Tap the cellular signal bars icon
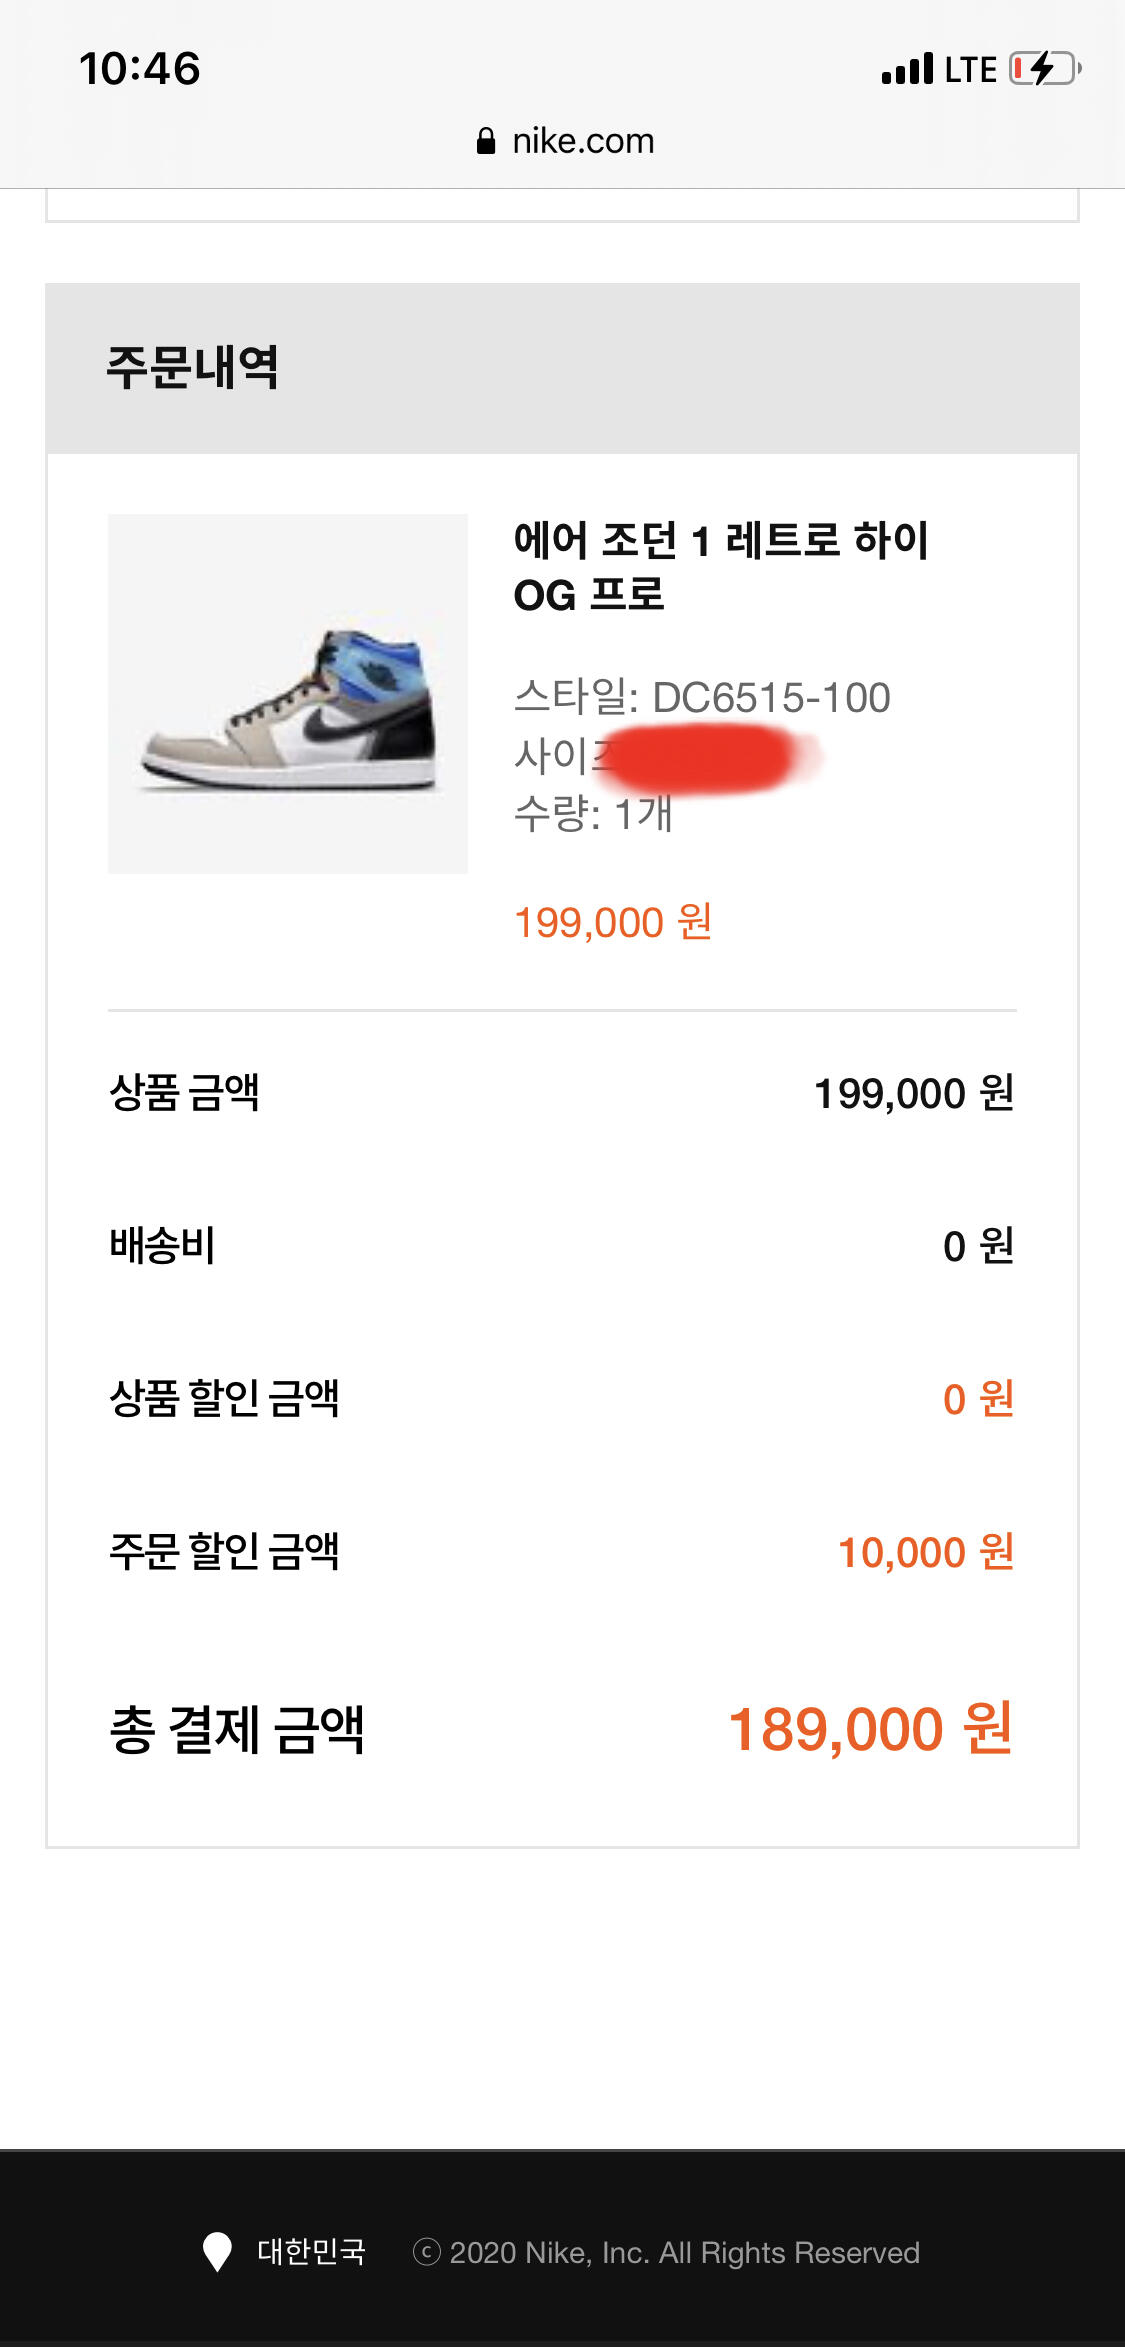This screenshot has width=1125, height=2347. point(907,69)
